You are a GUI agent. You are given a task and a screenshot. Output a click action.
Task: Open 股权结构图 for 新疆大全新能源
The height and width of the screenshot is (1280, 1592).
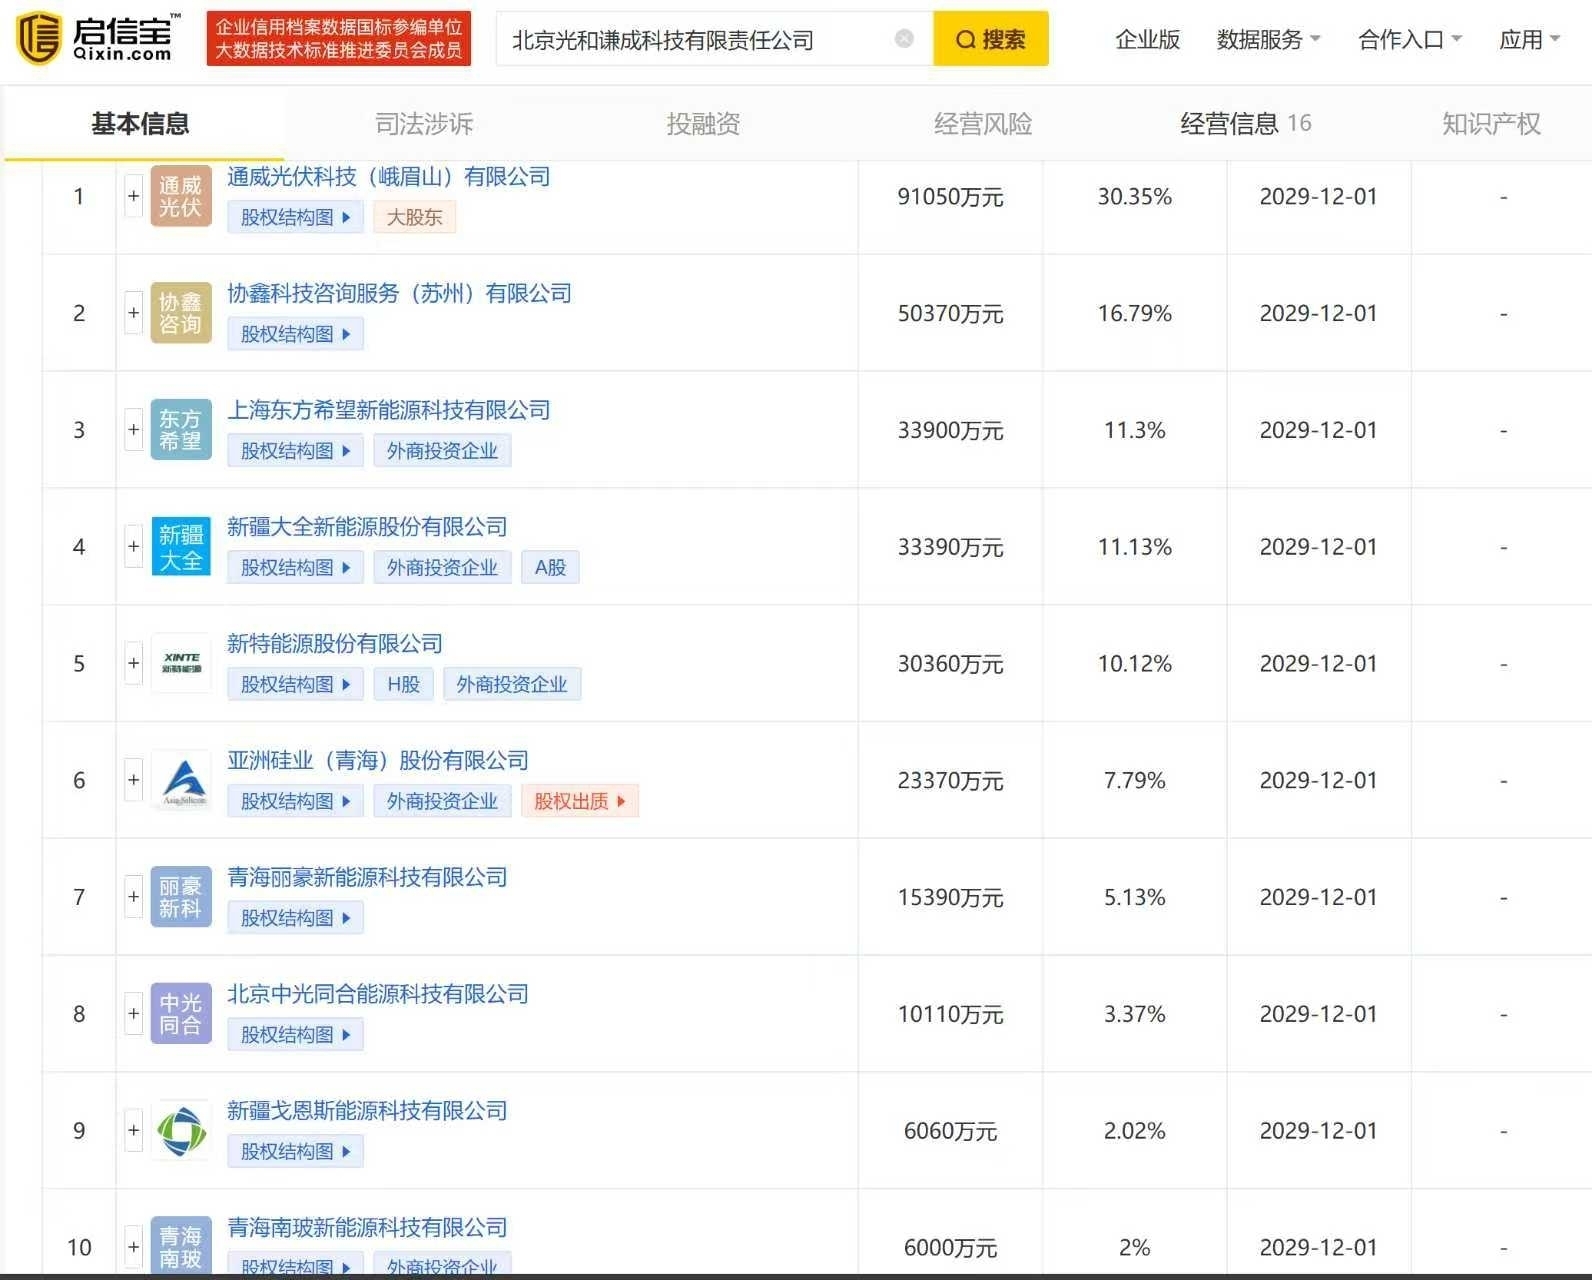click(x=295, y=568)
